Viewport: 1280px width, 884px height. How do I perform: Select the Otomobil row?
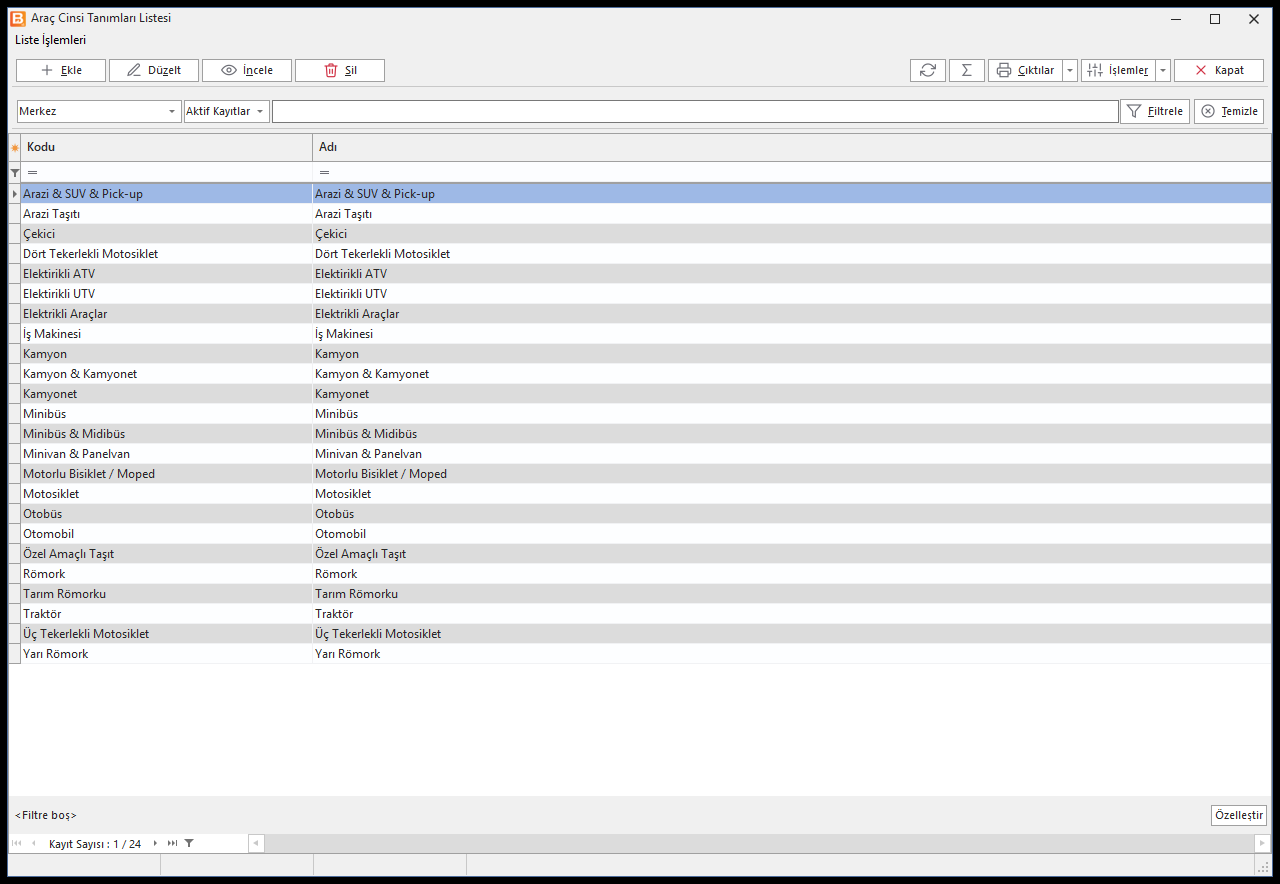(x=640, y=534)
